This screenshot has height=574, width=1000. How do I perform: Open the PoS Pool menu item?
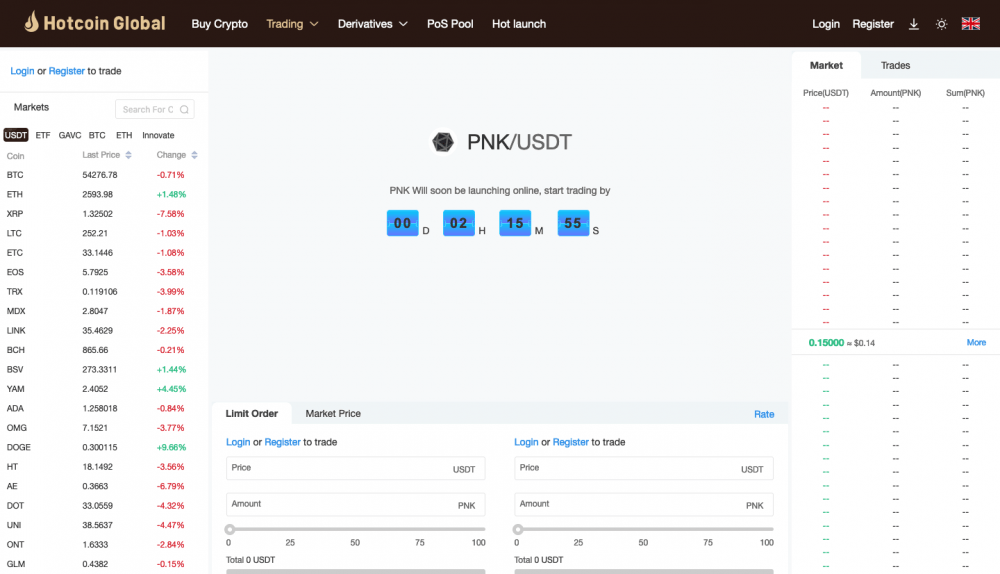pos(450,24)
